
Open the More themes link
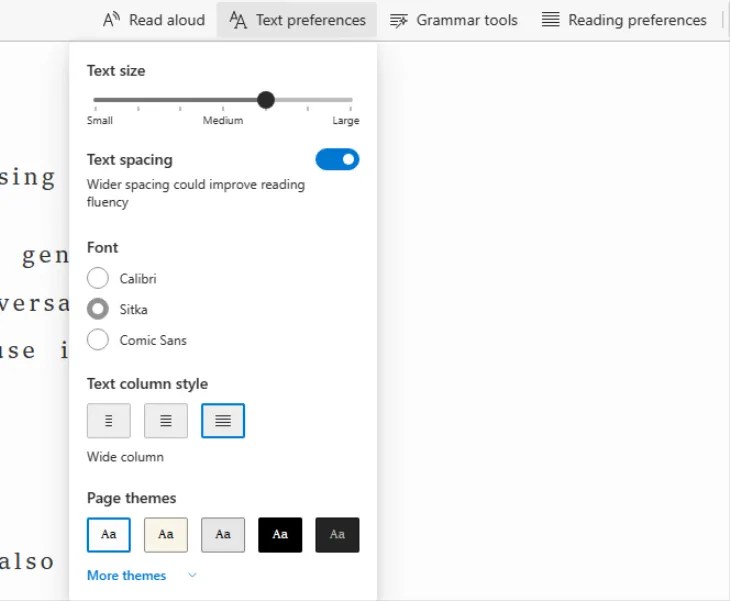(x=126, y=575)
